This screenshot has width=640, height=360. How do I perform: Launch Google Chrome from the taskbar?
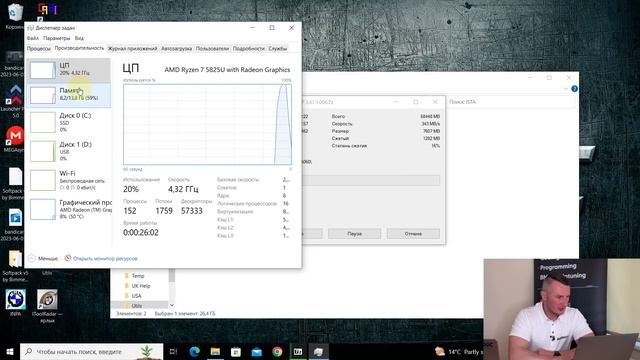tap(277, 351)
